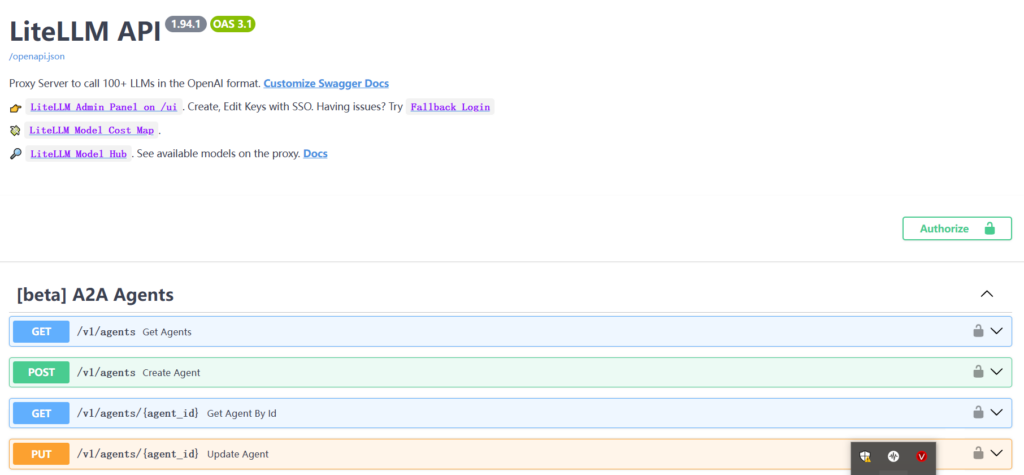The width and height of the screenshot is (1024, 475).
Task: Open the Customize Swagger Docs link
Action: (x=326, y=84)
